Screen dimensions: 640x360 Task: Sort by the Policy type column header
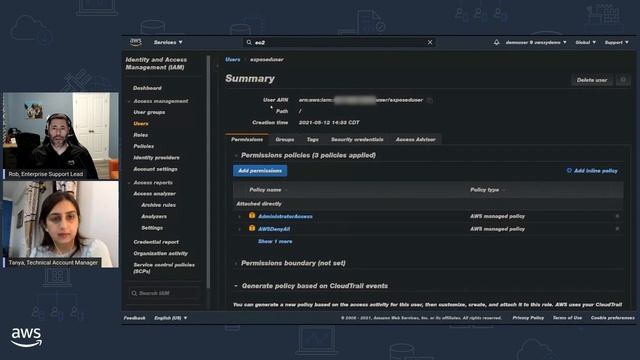(484, 190)
